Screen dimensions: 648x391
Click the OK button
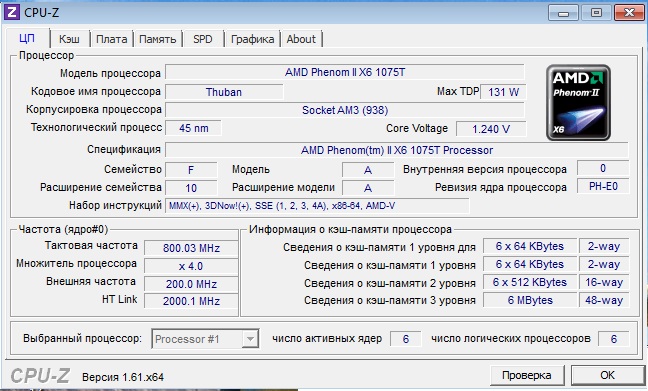pyautogui.click(x=607, y=375)
